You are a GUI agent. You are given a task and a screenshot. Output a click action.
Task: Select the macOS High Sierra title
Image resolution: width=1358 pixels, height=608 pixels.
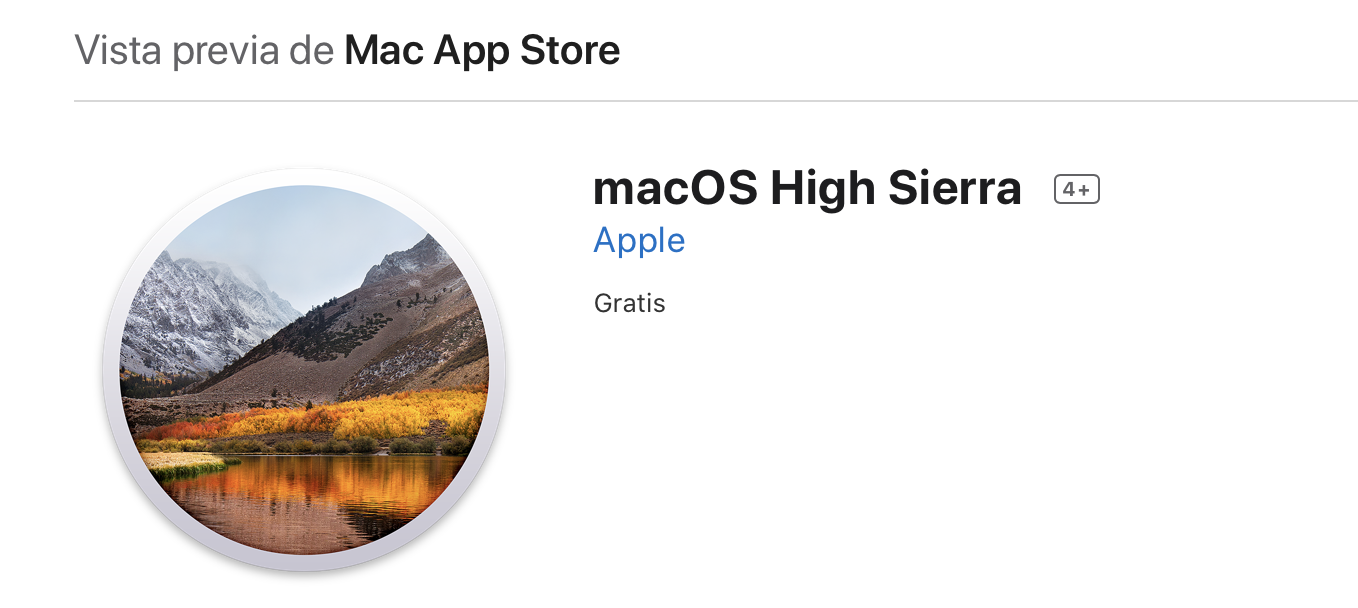pos(807,188)
